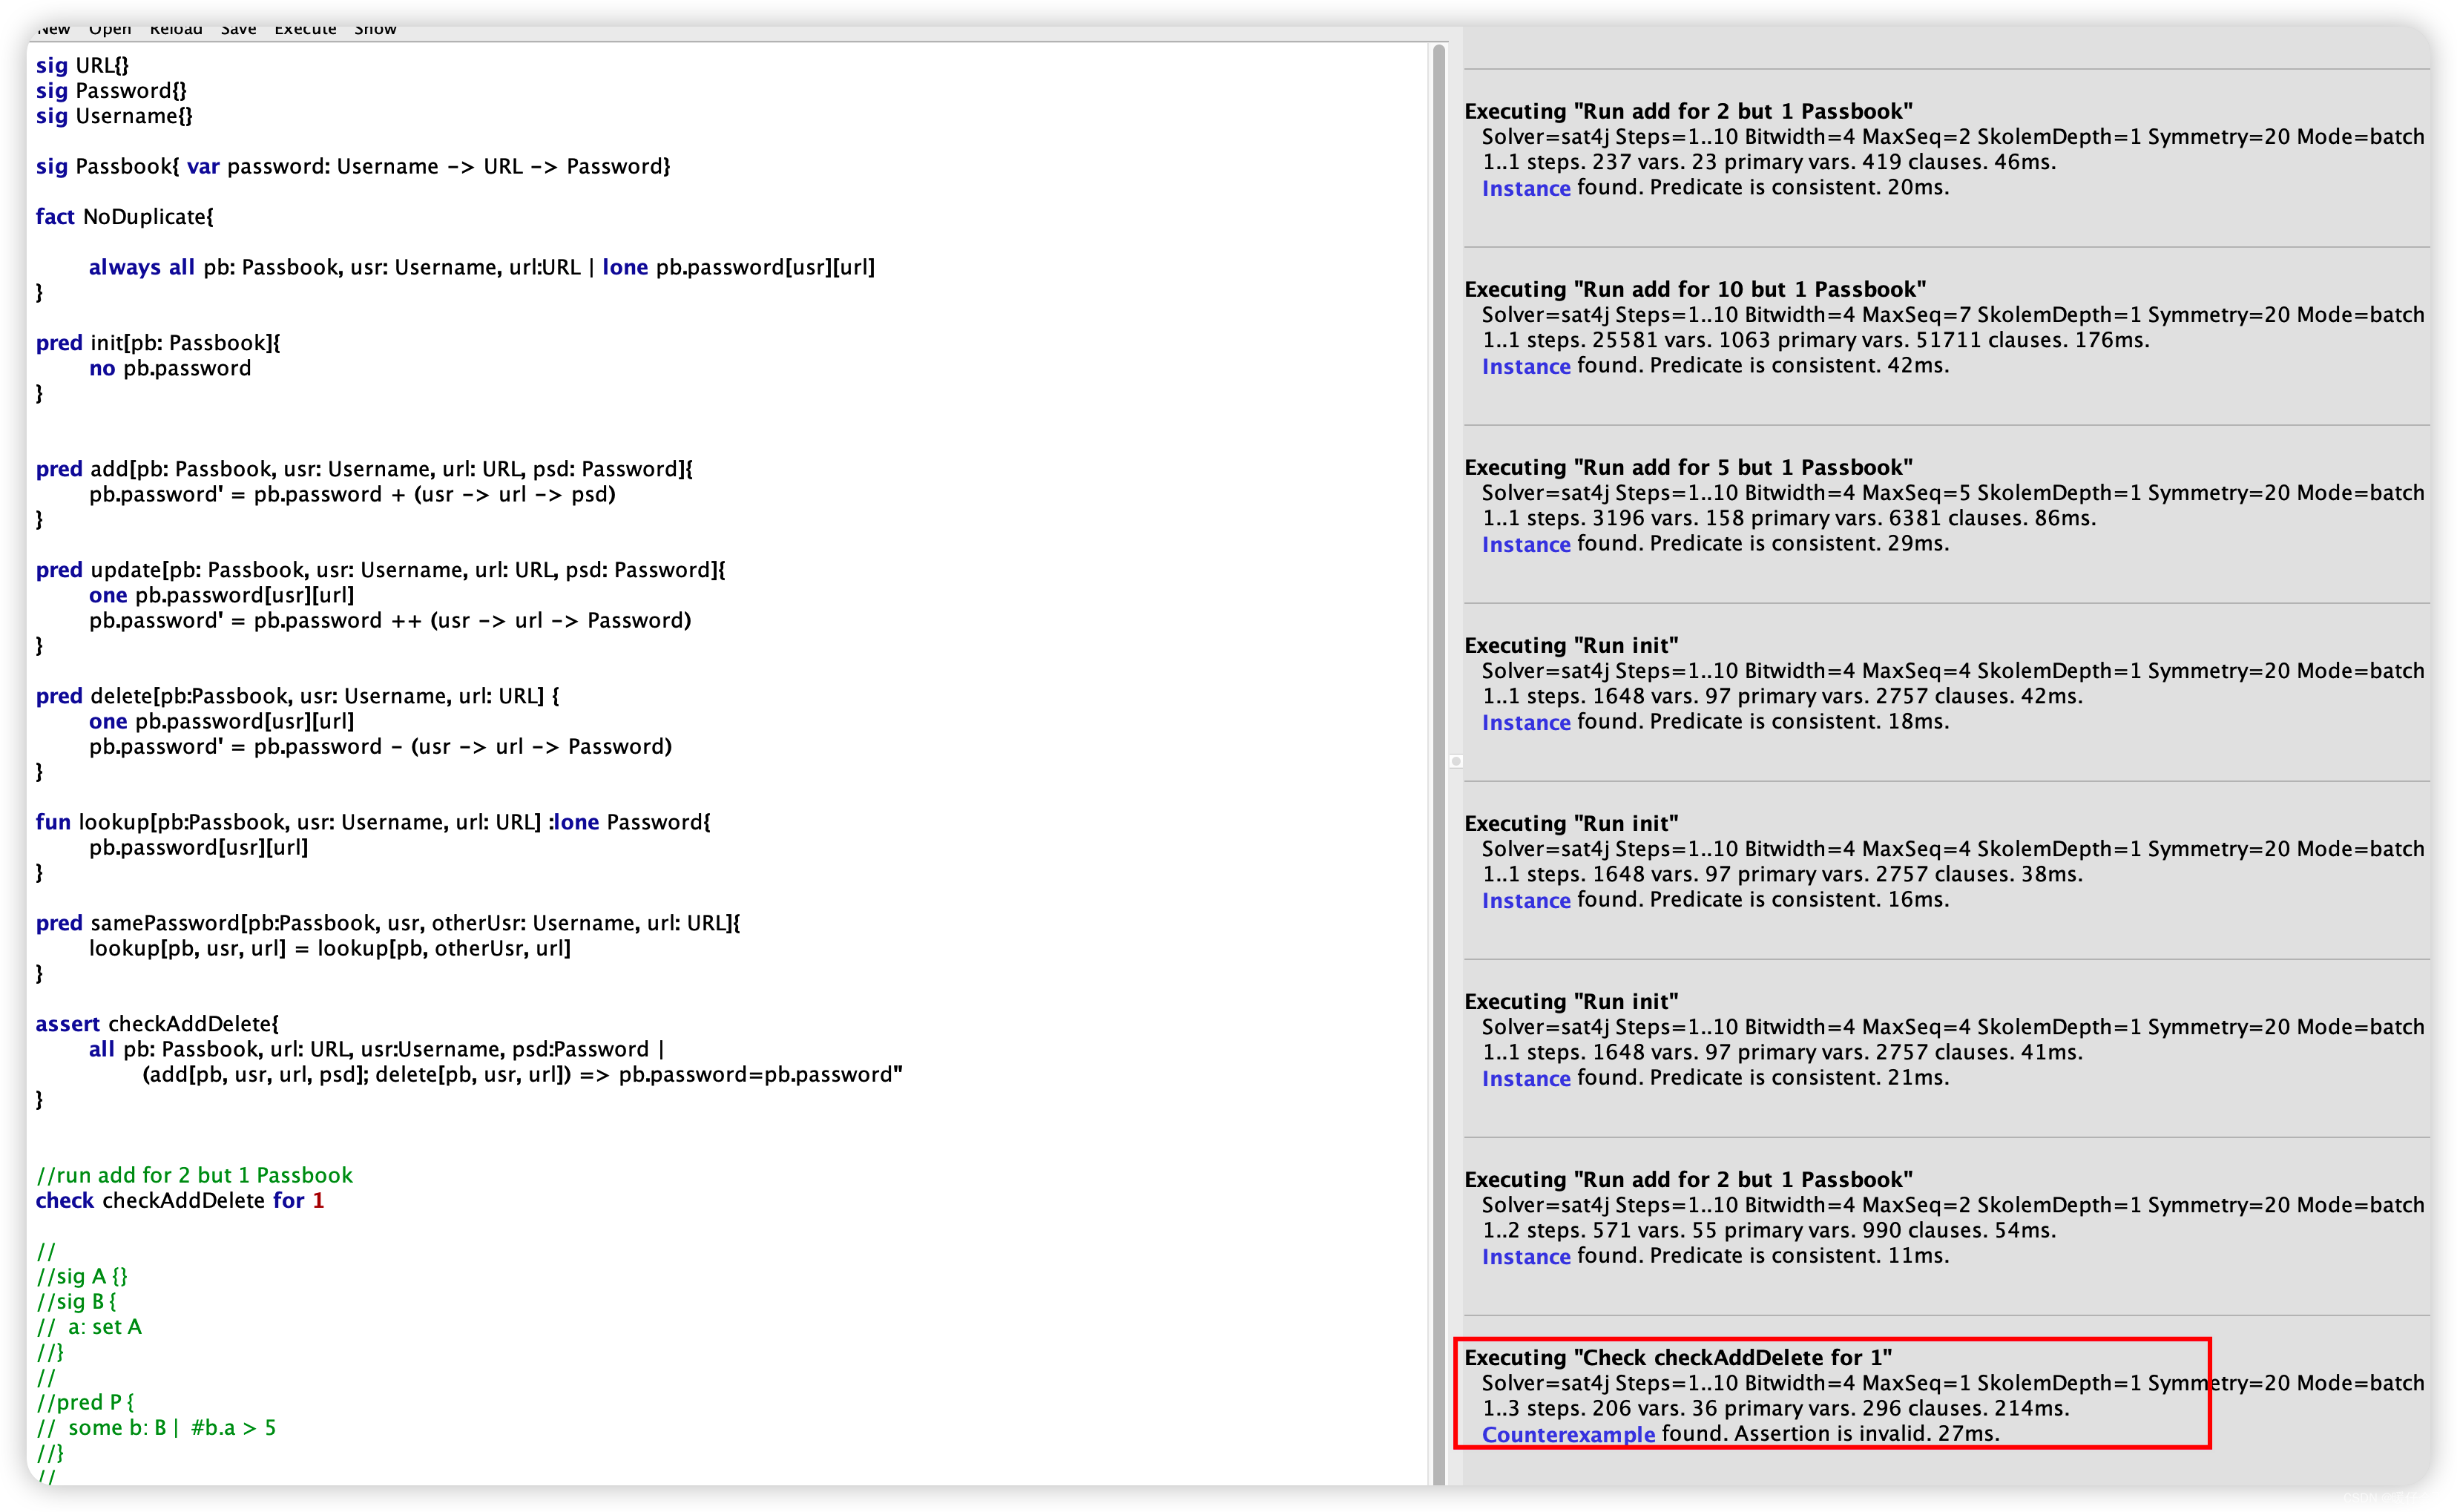Click the 'pred samePassword' line
Viewport: 2457px width, 1512px height.
pyautogui.click(x=388, y=923)
